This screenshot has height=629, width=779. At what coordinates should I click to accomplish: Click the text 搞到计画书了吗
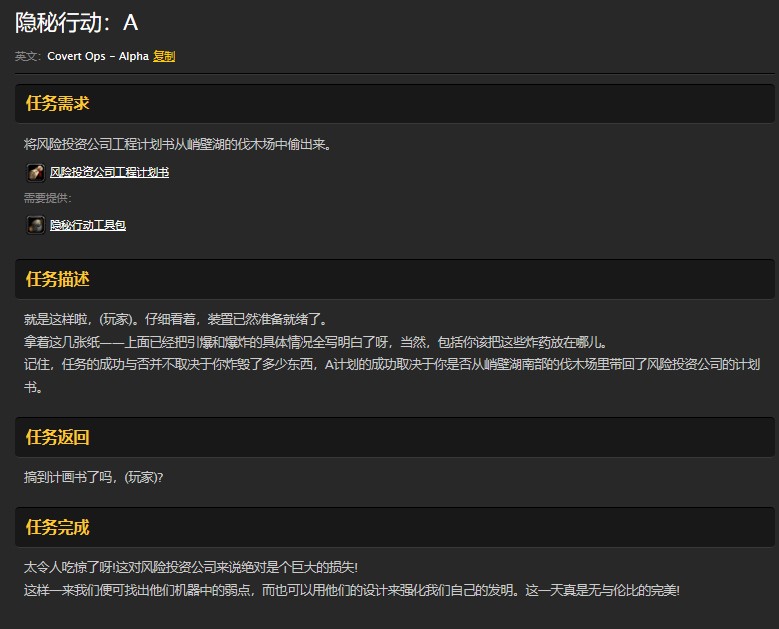coord(93,477)
